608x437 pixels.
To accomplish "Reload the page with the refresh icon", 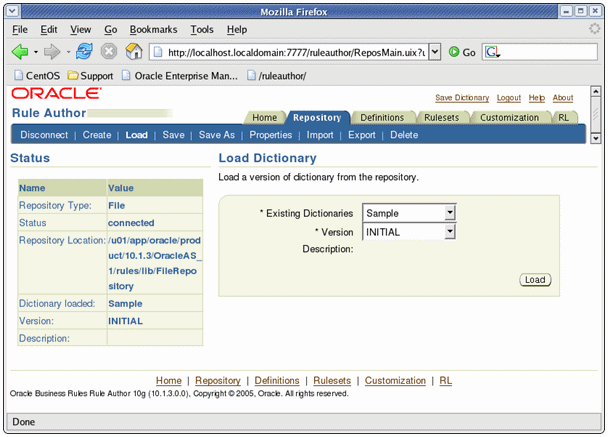I will coord(84,51).
